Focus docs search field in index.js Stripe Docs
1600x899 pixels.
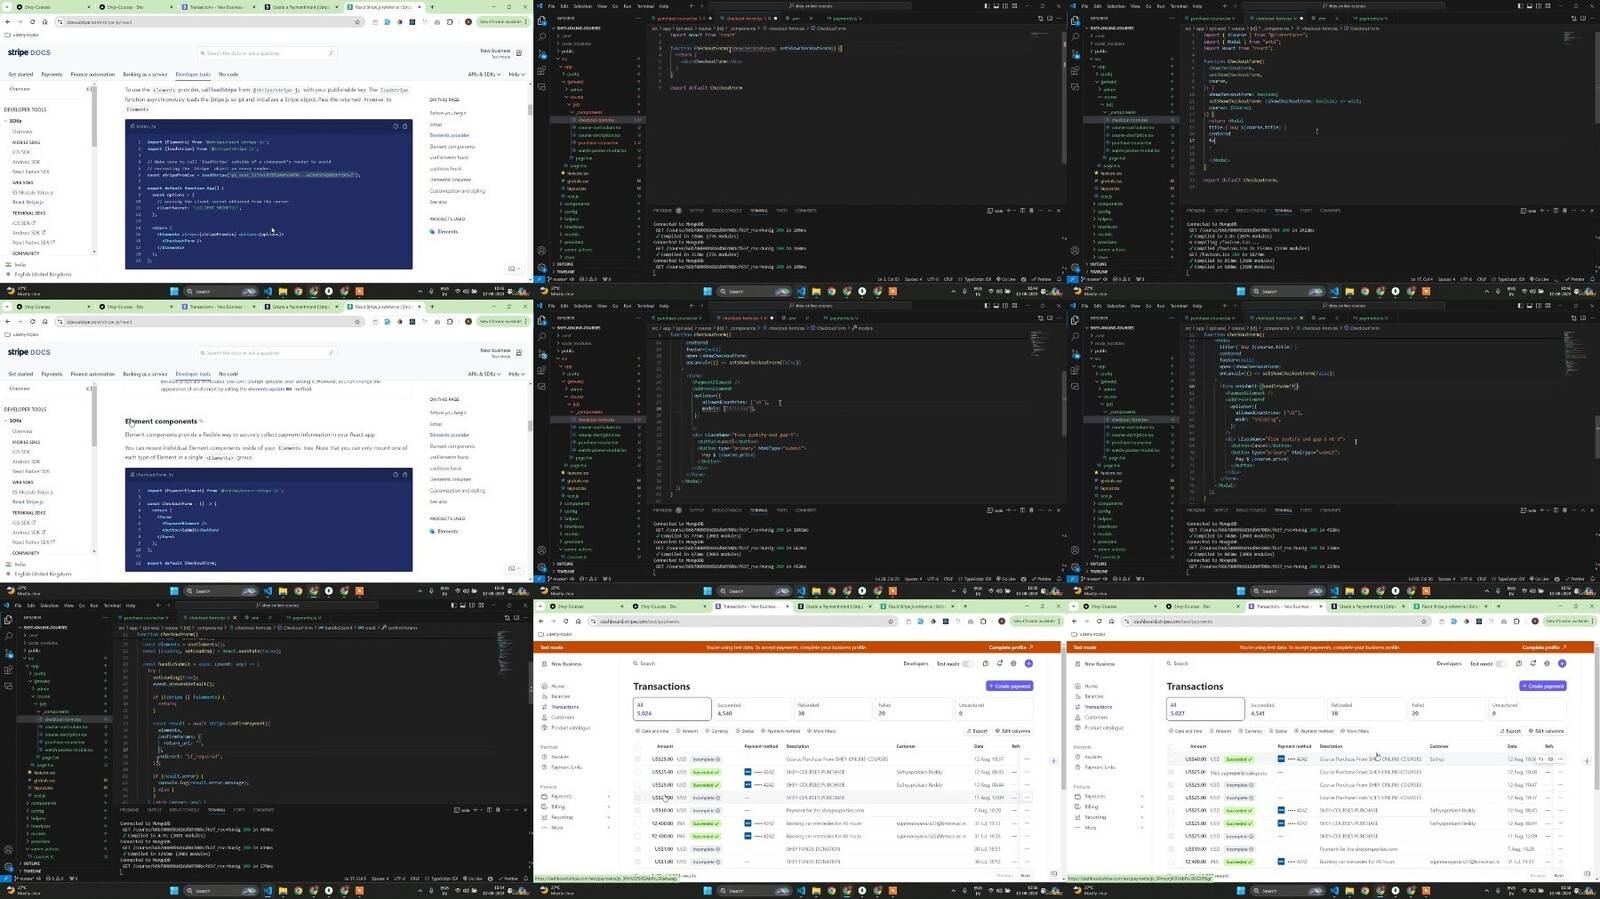[x=268, y=53]
